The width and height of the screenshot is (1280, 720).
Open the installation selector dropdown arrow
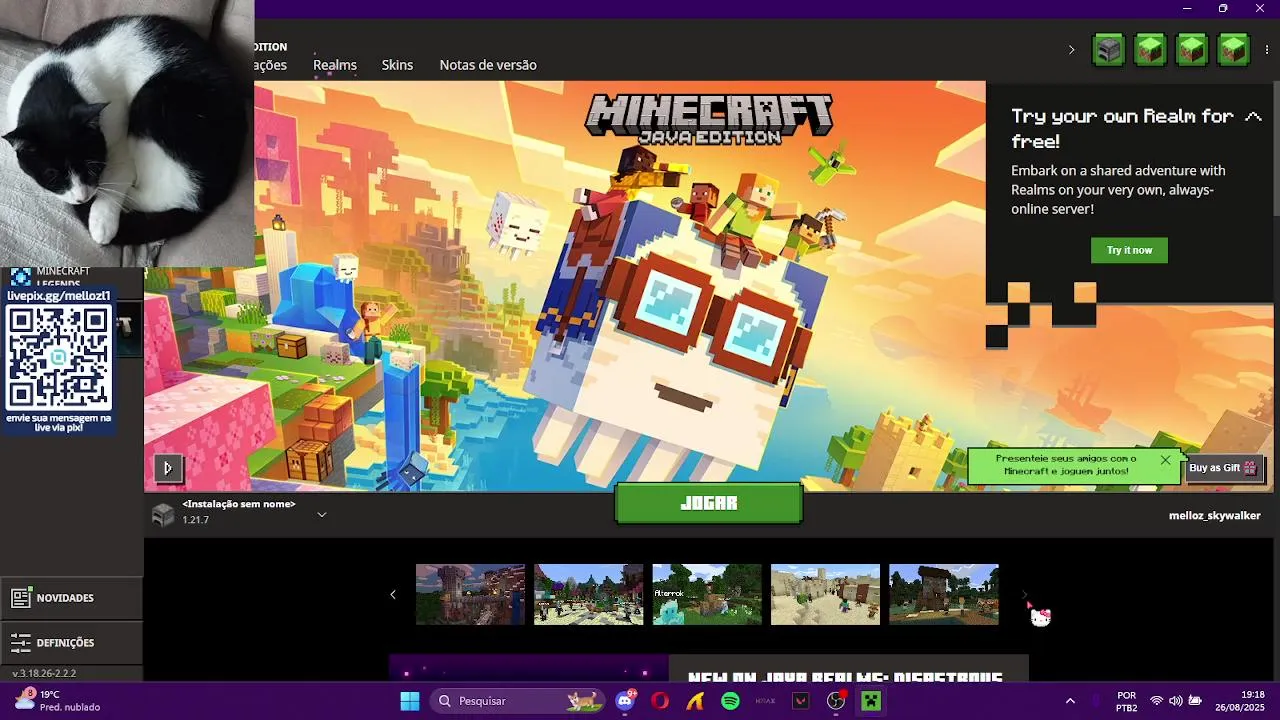[x=322, y=514]
